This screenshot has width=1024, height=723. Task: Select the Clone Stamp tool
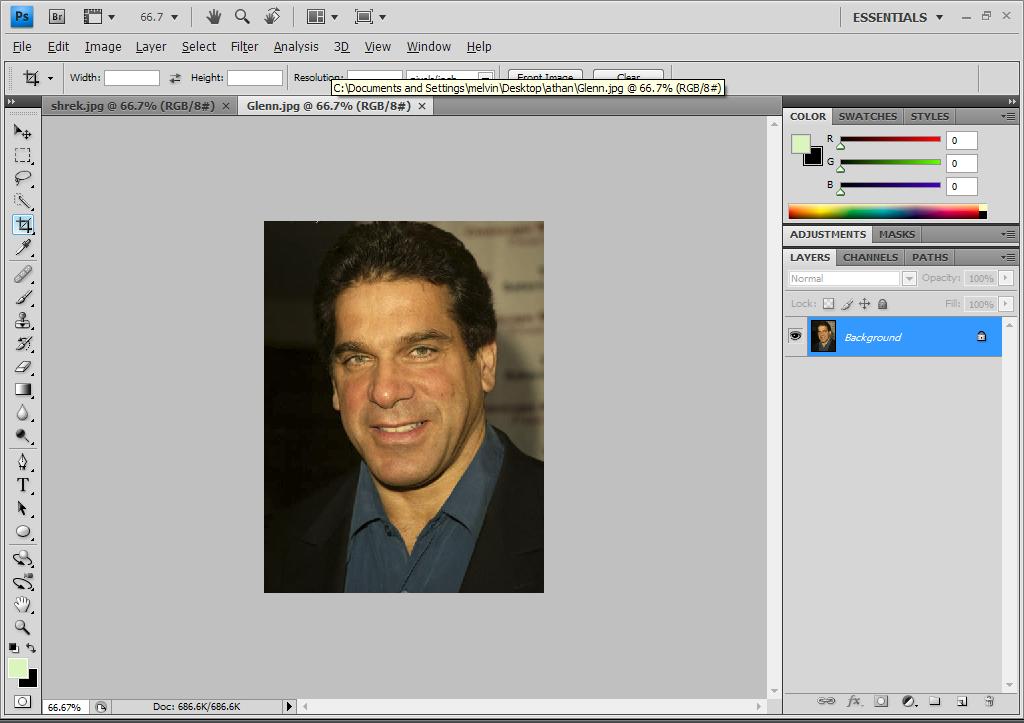pos(23,321)
